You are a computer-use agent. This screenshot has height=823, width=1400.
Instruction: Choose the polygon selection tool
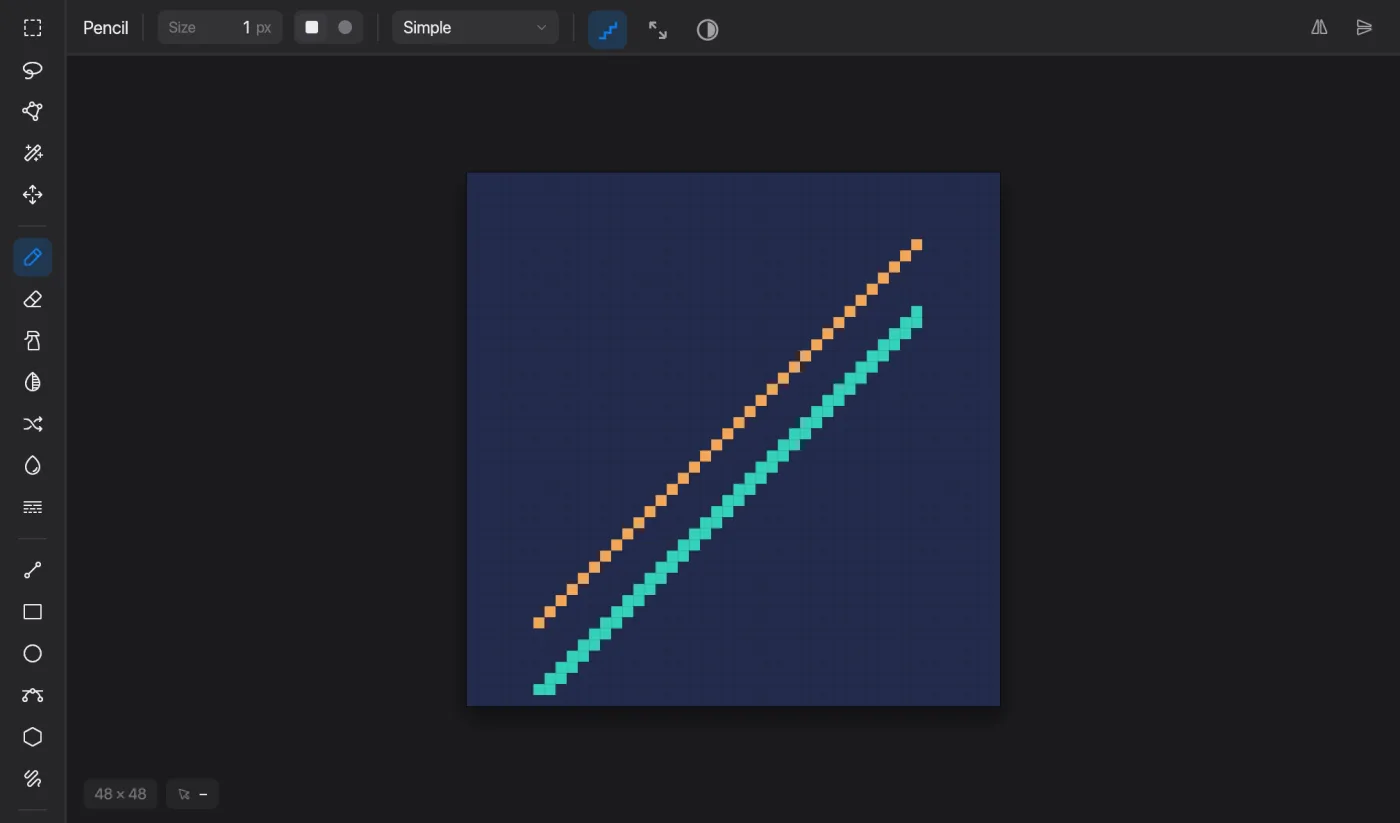(x=33, y=111)
